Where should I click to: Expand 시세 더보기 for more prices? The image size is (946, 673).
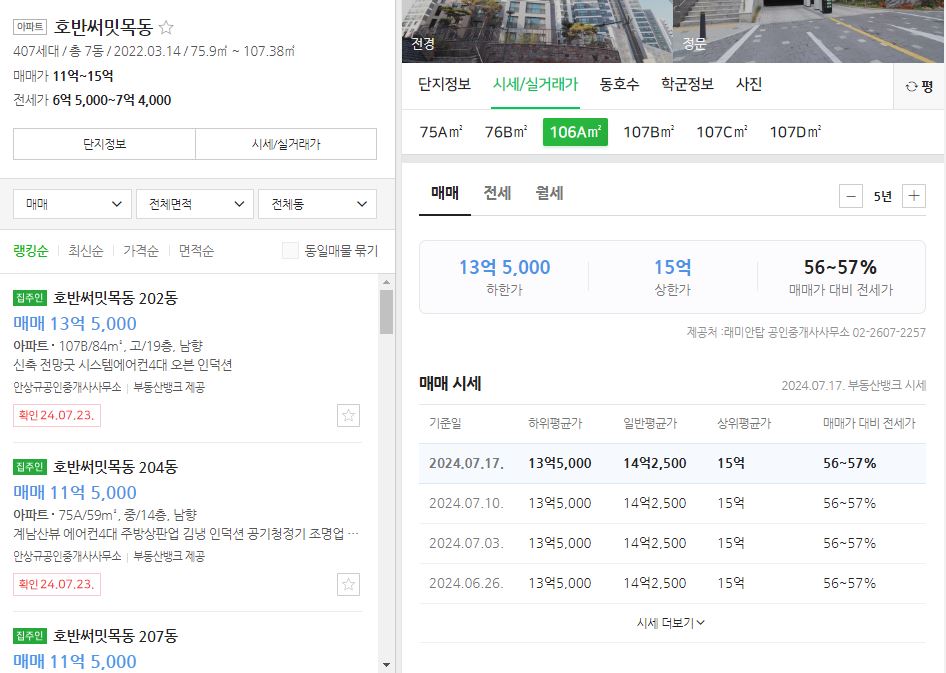(x=671, y=623)
